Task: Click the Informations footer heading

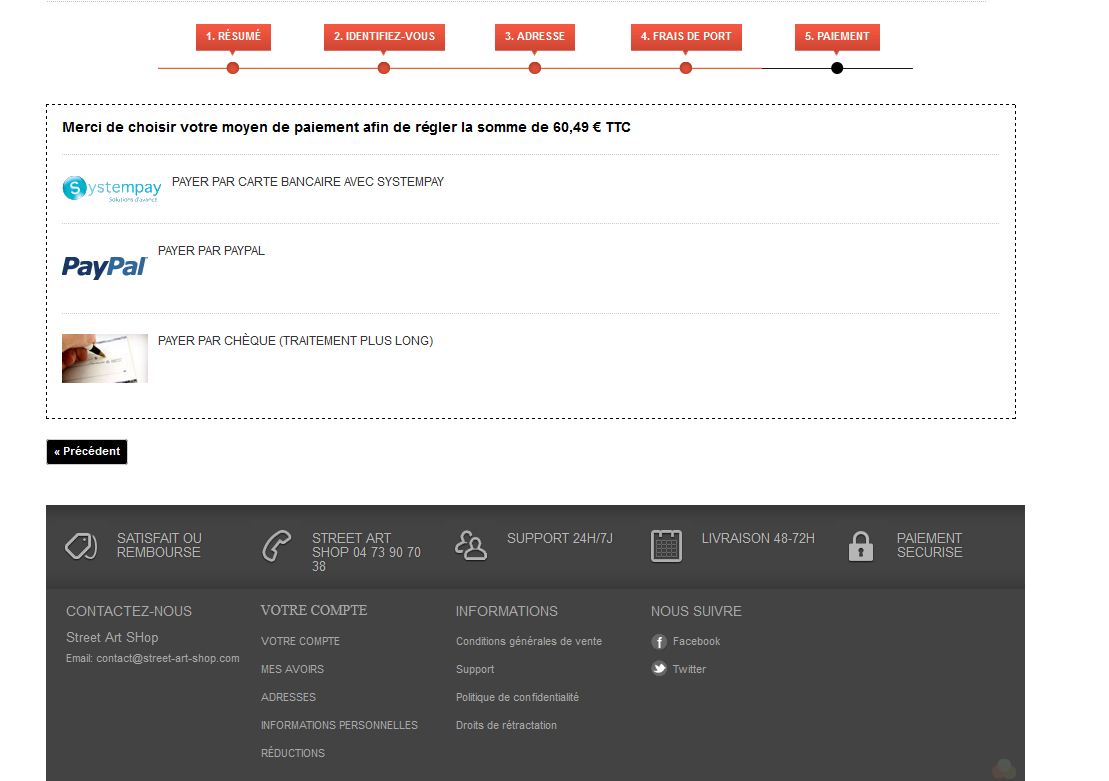Action: 506,611
